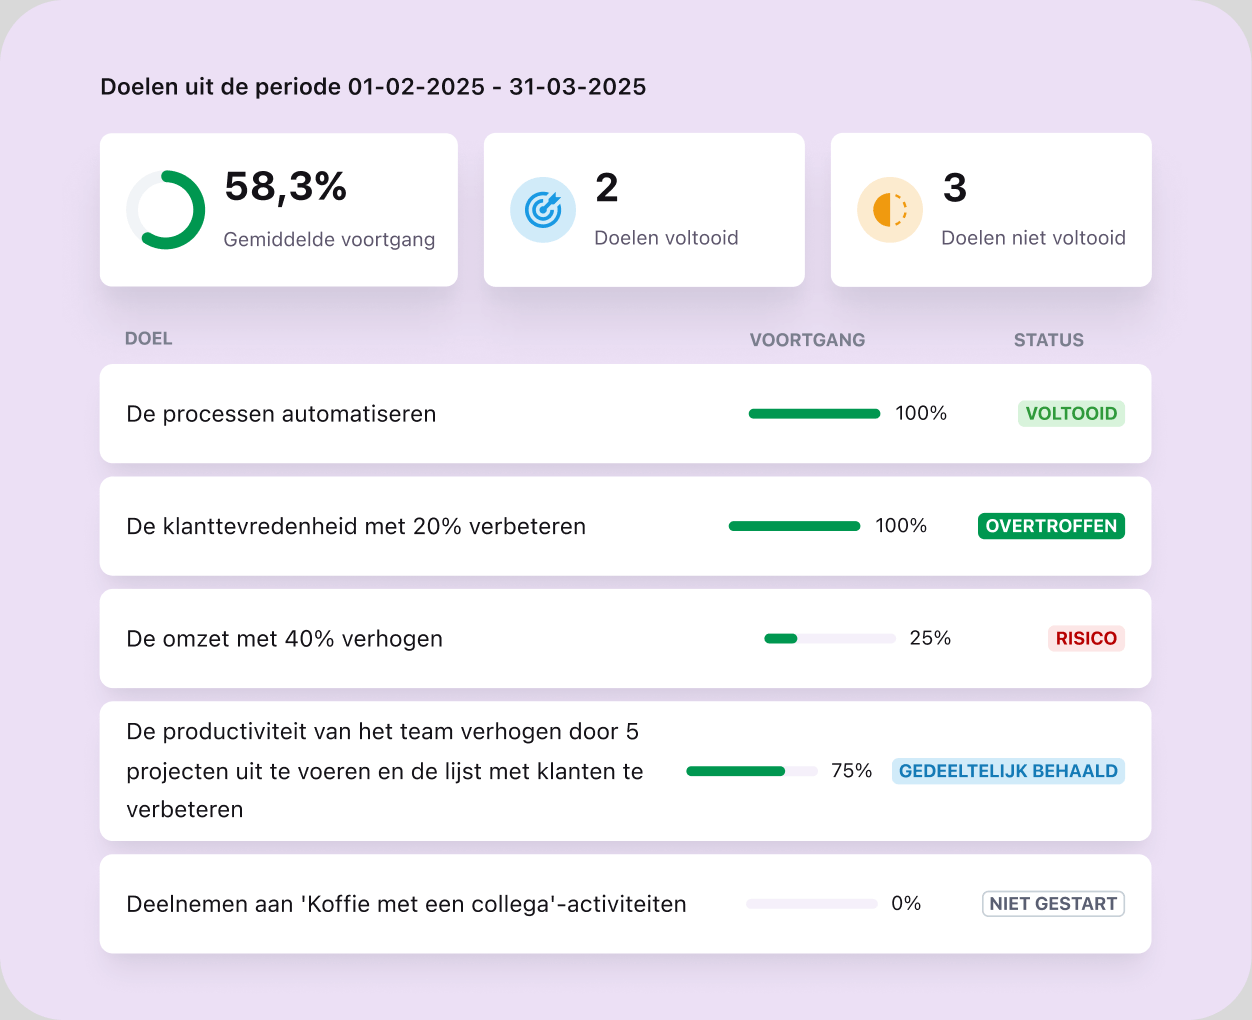This screenshot has height=1020, width=1252.
Task: Toggle the 'Doelen niet voltooid' summary card
Action: (x=990, y=209)
